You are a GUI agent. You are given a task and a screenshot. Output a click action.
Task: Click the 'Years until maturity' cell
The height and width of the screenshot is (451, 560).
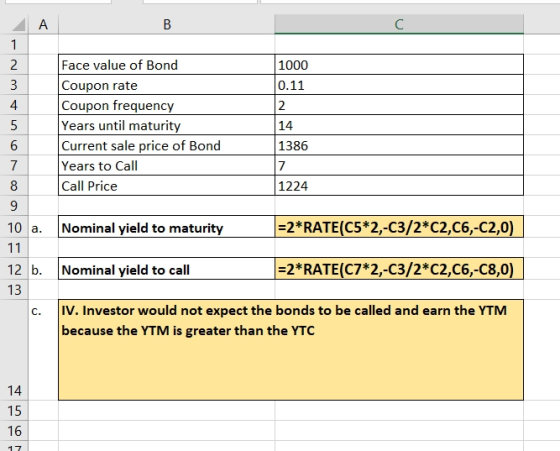tap(167, 125)
